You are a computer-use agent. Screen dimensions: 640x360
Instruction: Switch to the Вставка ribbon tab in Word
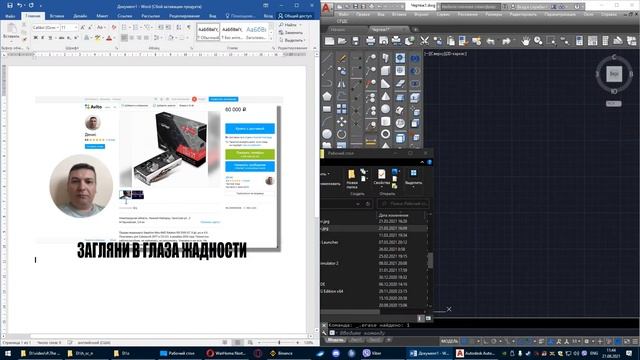(x=57, y=16)
